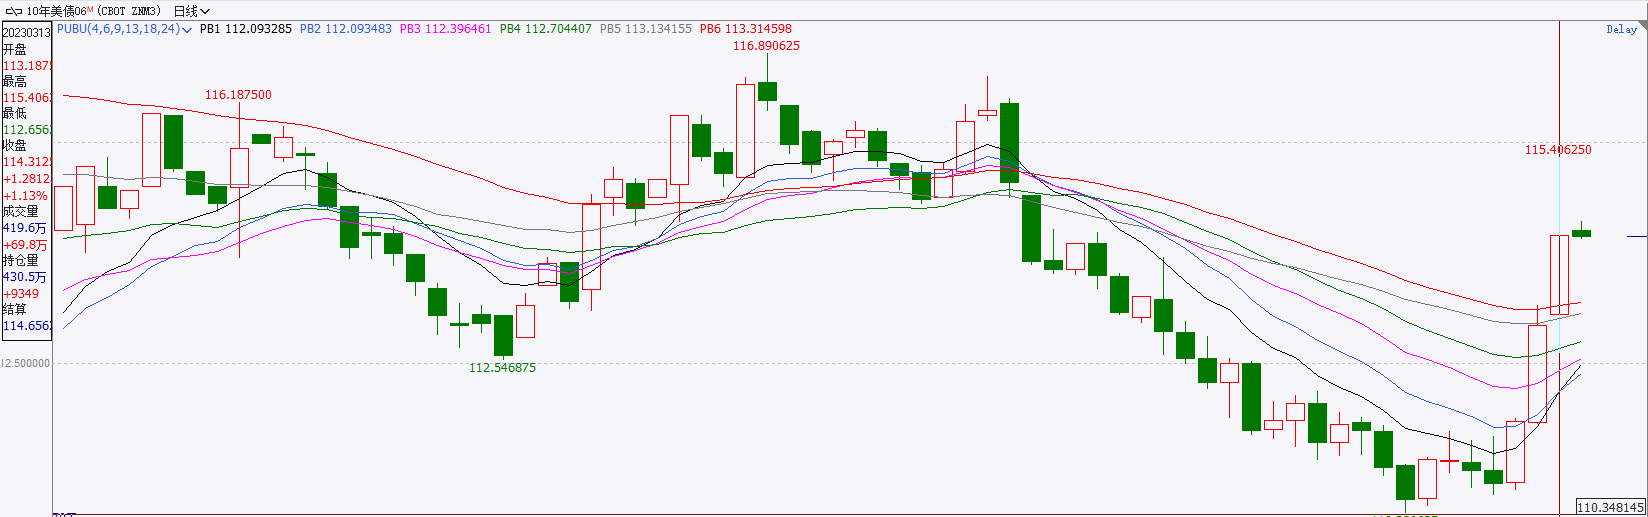Select the PB2 112.093483 indicator value

click(x=346, y=29)
